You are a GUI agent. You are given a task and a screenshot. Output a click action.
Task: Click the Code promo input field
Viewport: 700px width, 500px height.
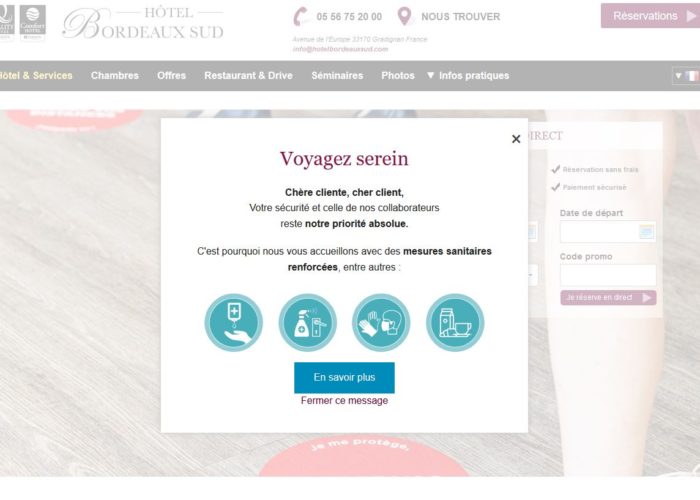(x=608, y=275)
